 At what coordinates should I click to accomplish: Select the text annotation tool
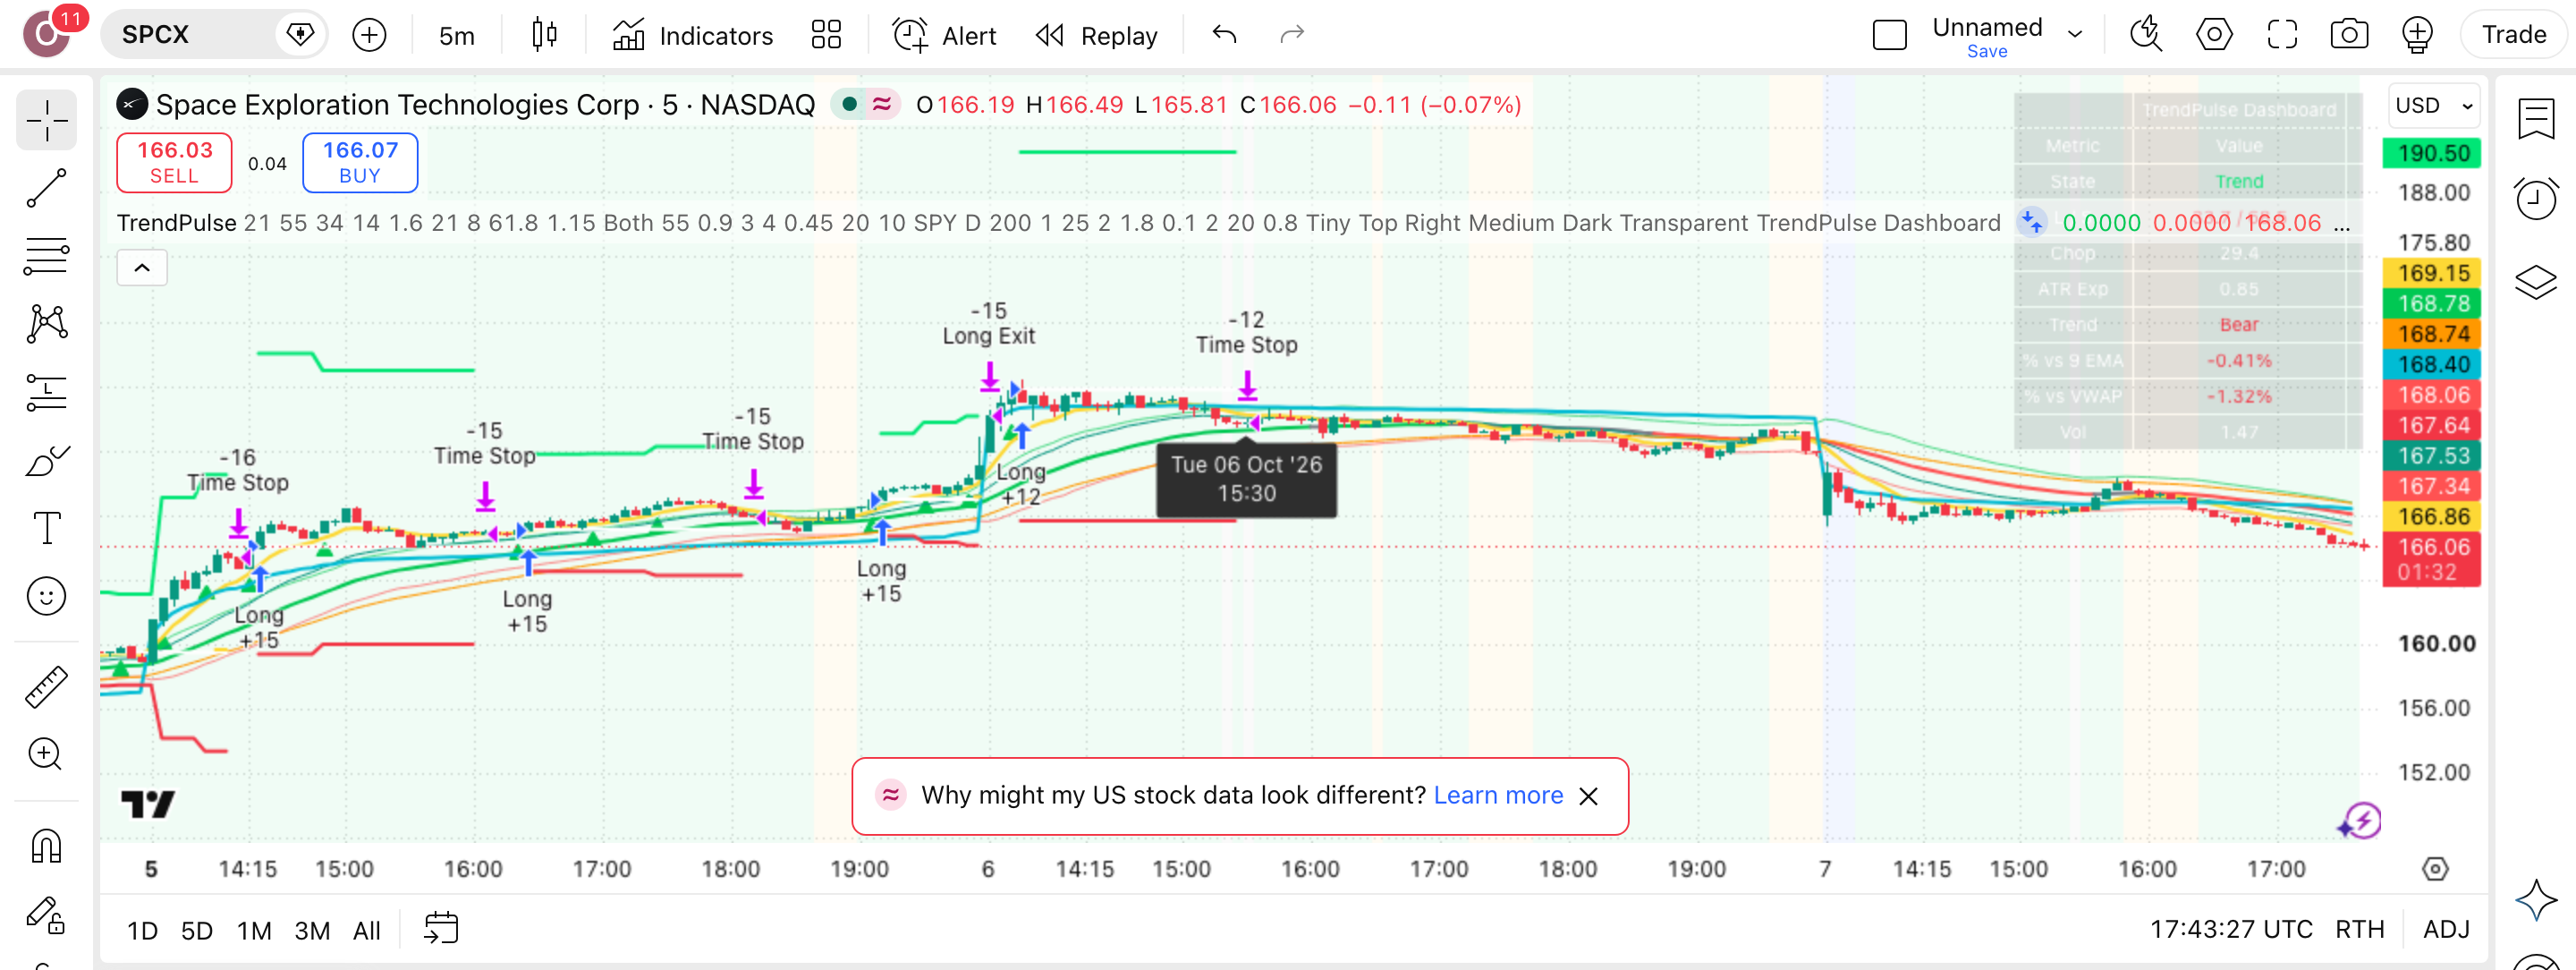coord(46,528)
